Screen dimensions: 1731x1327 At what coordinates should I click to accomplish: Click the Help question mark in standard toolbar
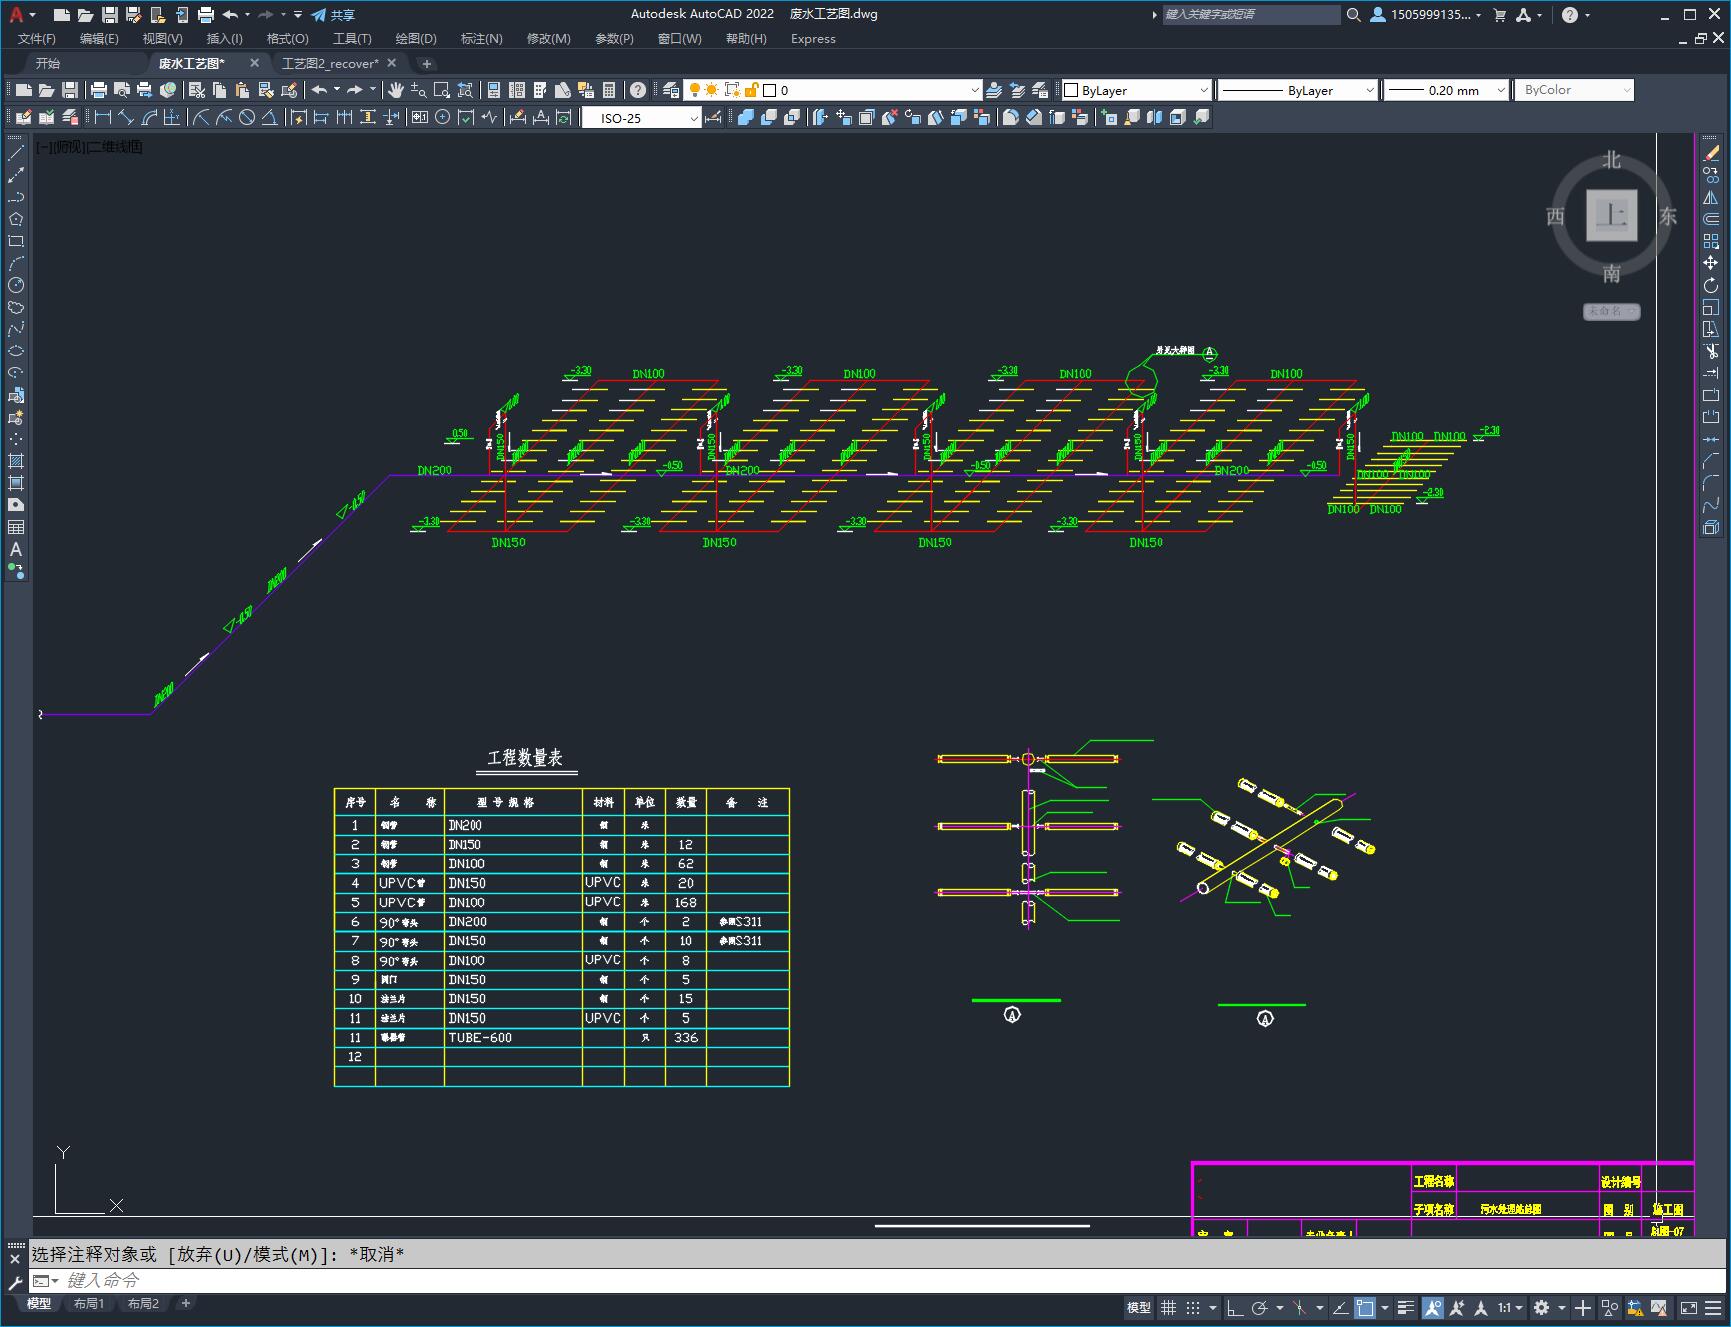(638, 90)
